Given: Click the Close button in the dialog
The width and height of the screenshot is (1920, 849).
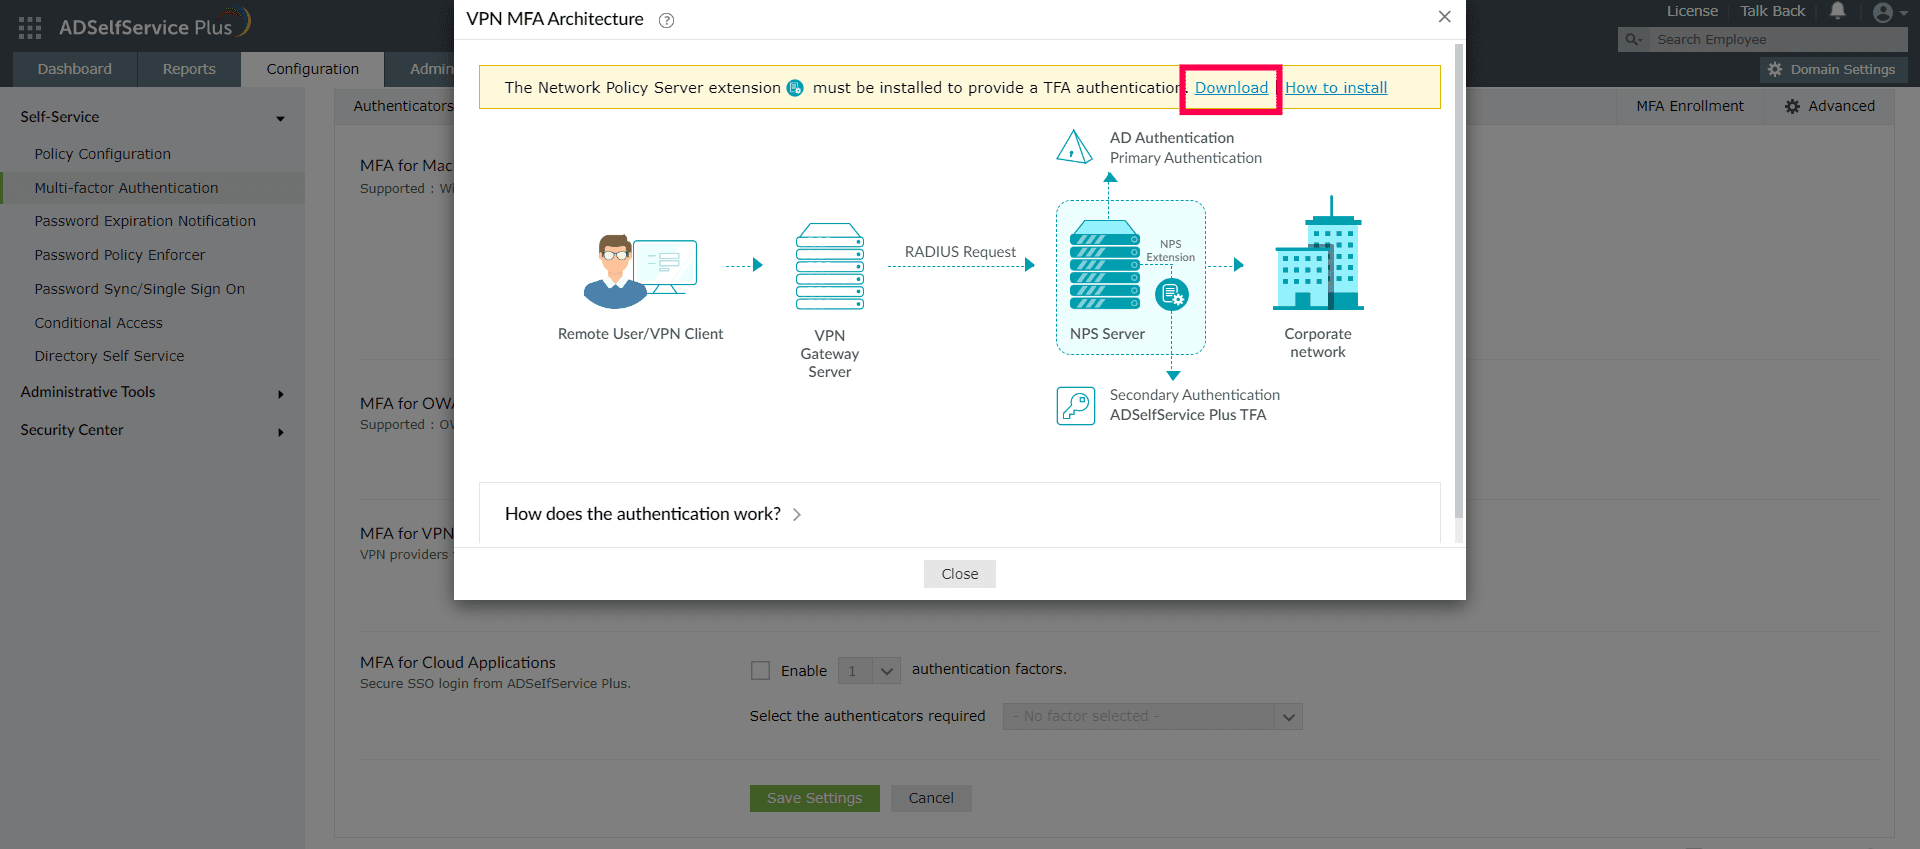Looking at the screenshot, I should [x=960, y=574].
